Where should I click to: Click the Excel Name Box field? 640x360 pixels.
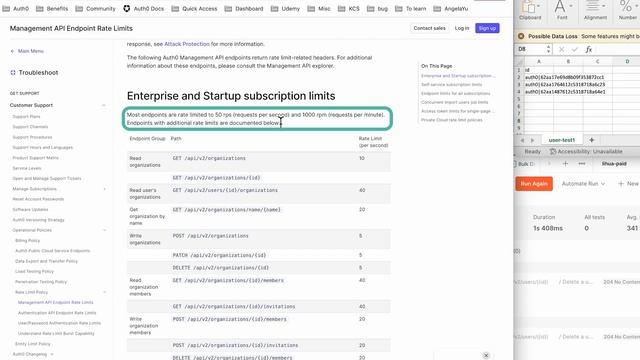pos(531,49)
